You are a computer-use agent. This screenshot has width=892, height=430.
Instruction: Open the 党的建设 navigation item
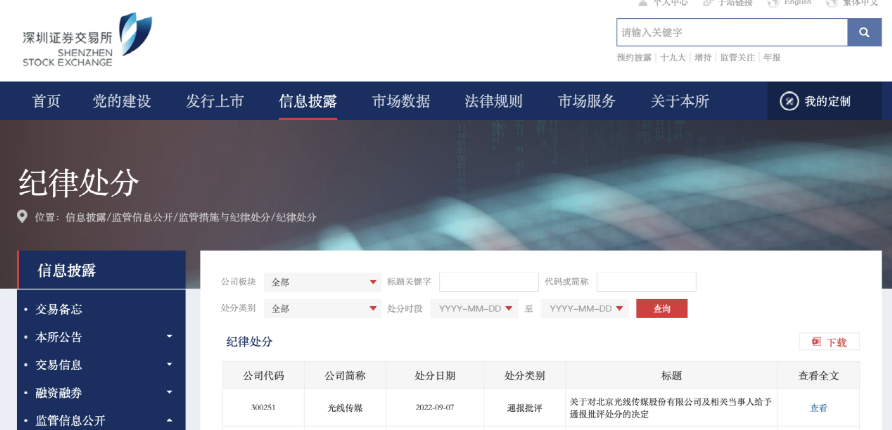(122, 101)
